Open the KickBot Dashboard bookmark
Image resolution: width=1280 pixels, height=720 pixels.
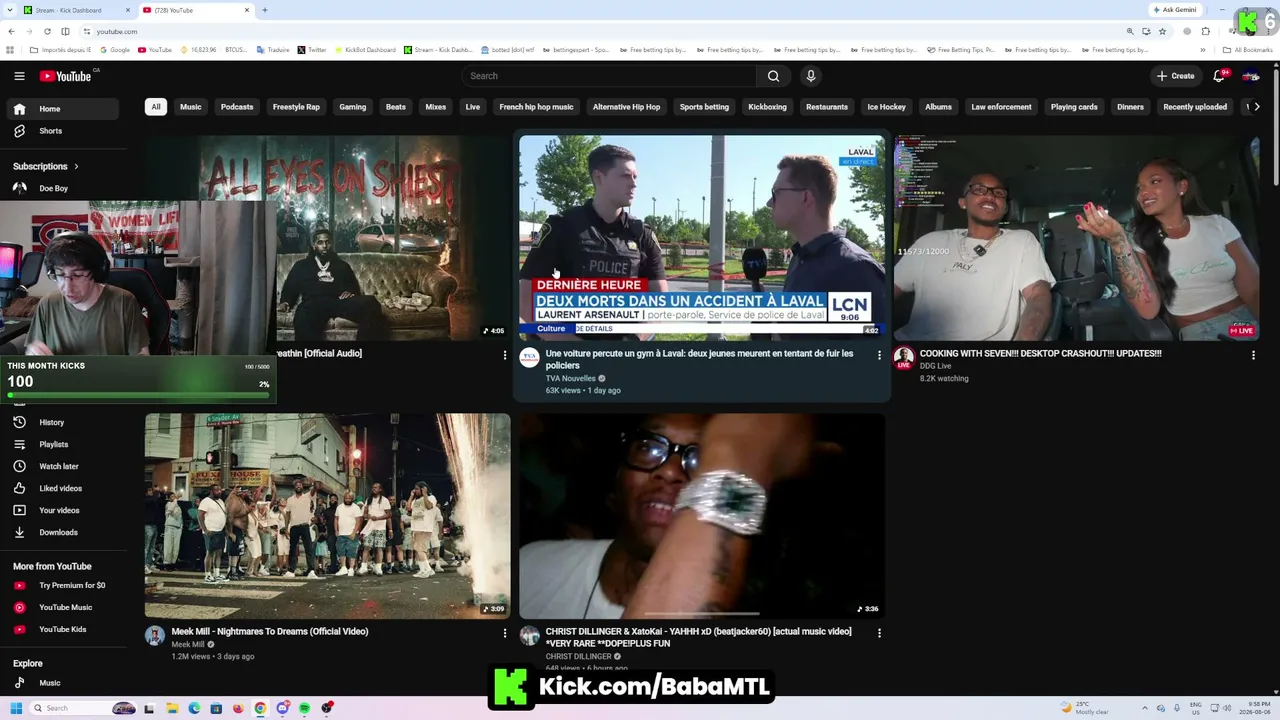(365, 50)
